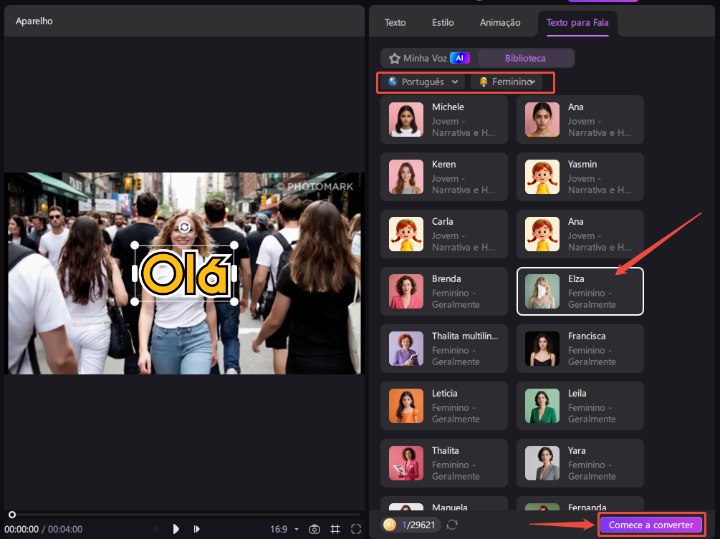Click the 1/29621 credits counter
This screenshot has width=720, height=539.
(418, 525)
